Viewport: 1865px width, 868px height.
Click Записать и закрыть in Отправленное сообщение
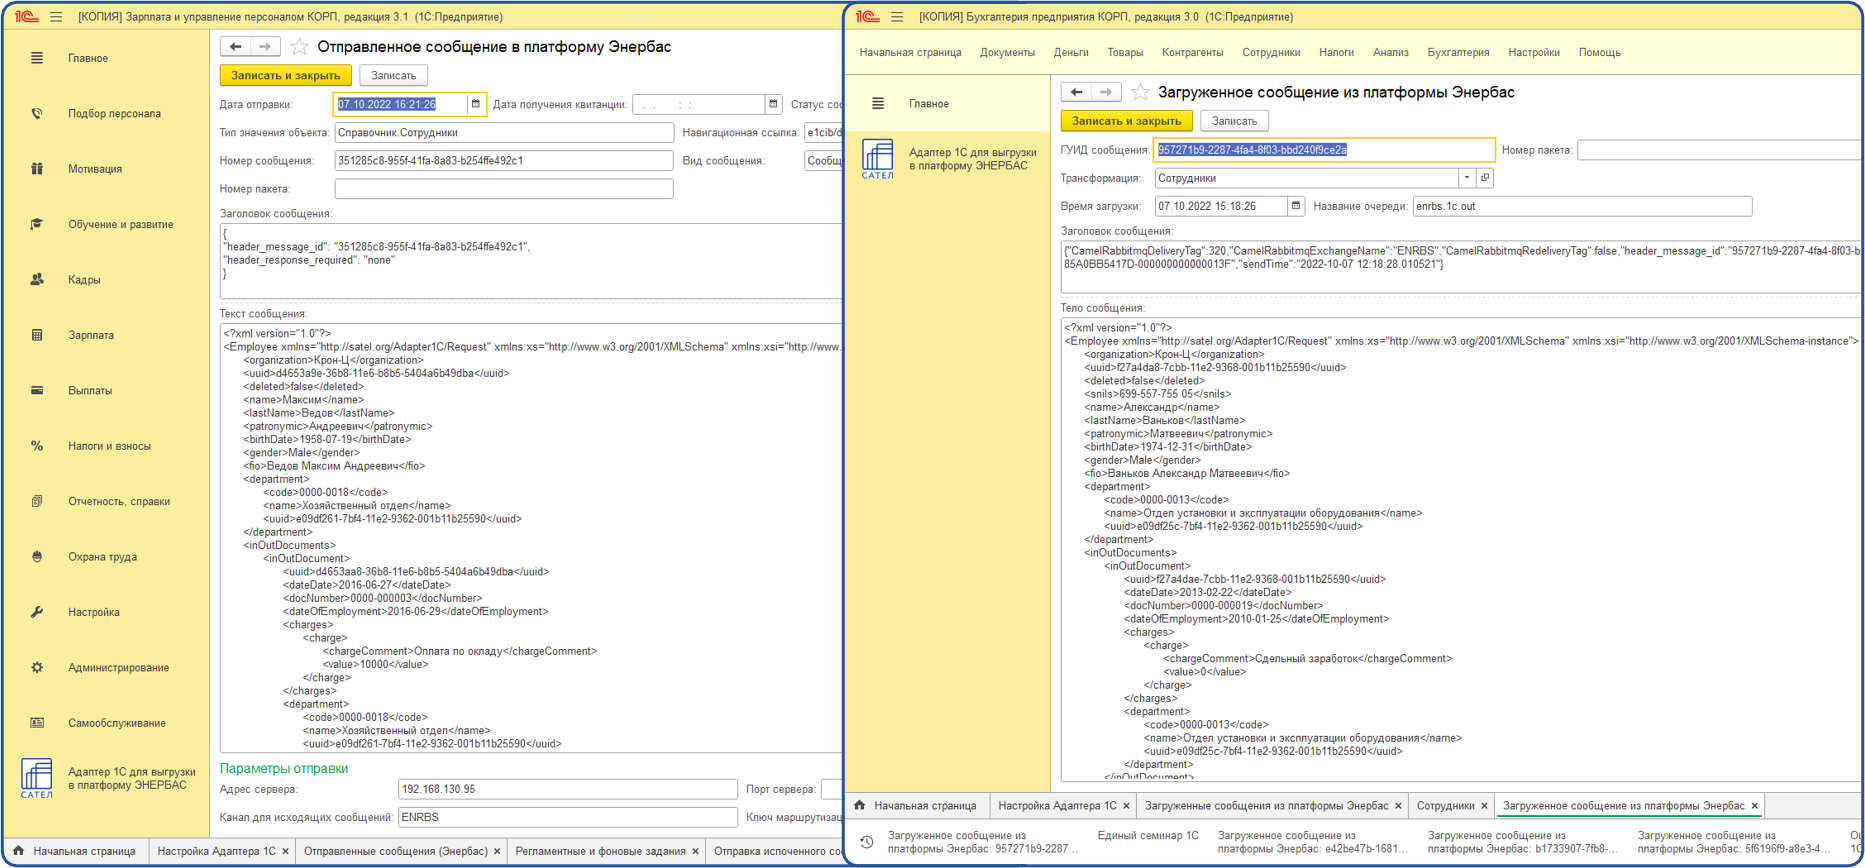(x=285, y=75)
